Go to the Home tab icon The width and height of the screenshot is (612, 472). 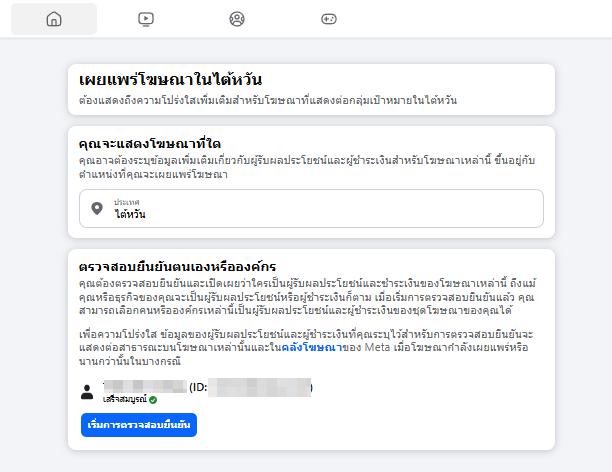pos(54,18)
